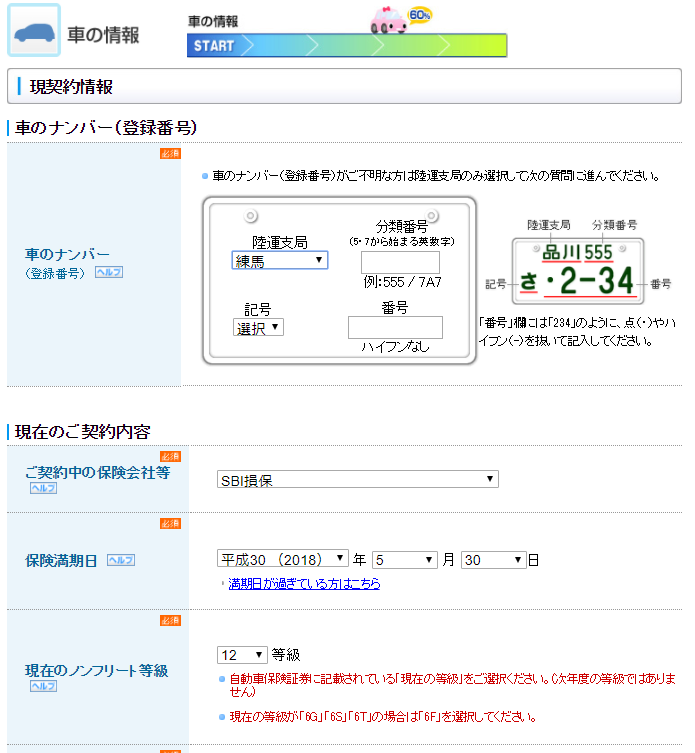Open the 陸運支局 dropdown showing 練馬
The image size is (695, 753).
[x=279, y=260]
